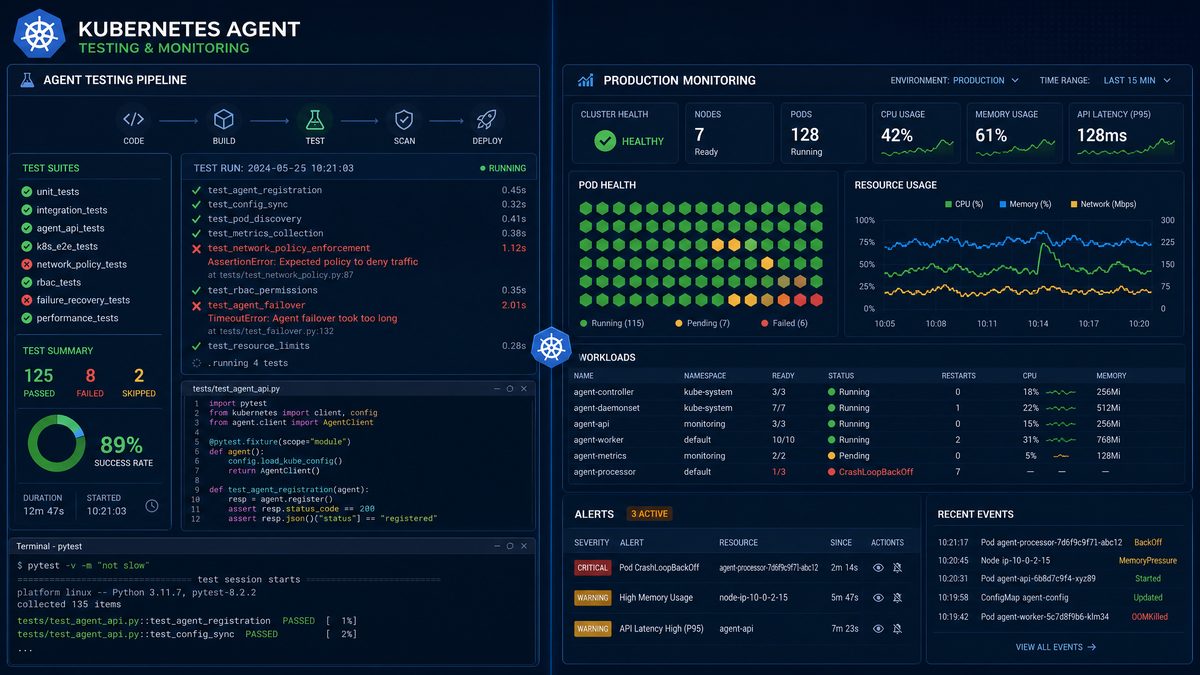Open the View All Events link

click(1055, 647)
